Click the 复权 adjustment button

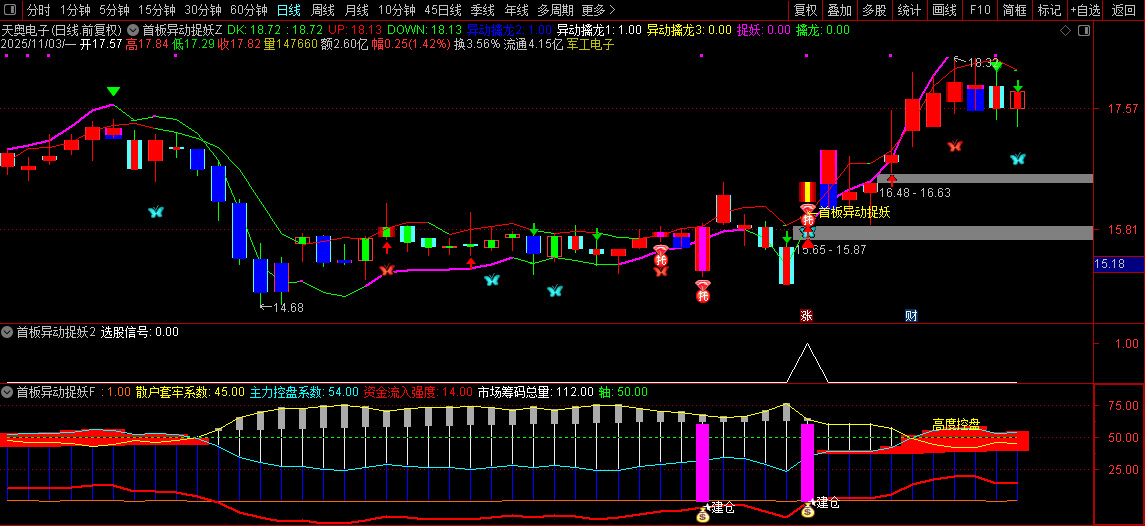click(x=805, y=10)
